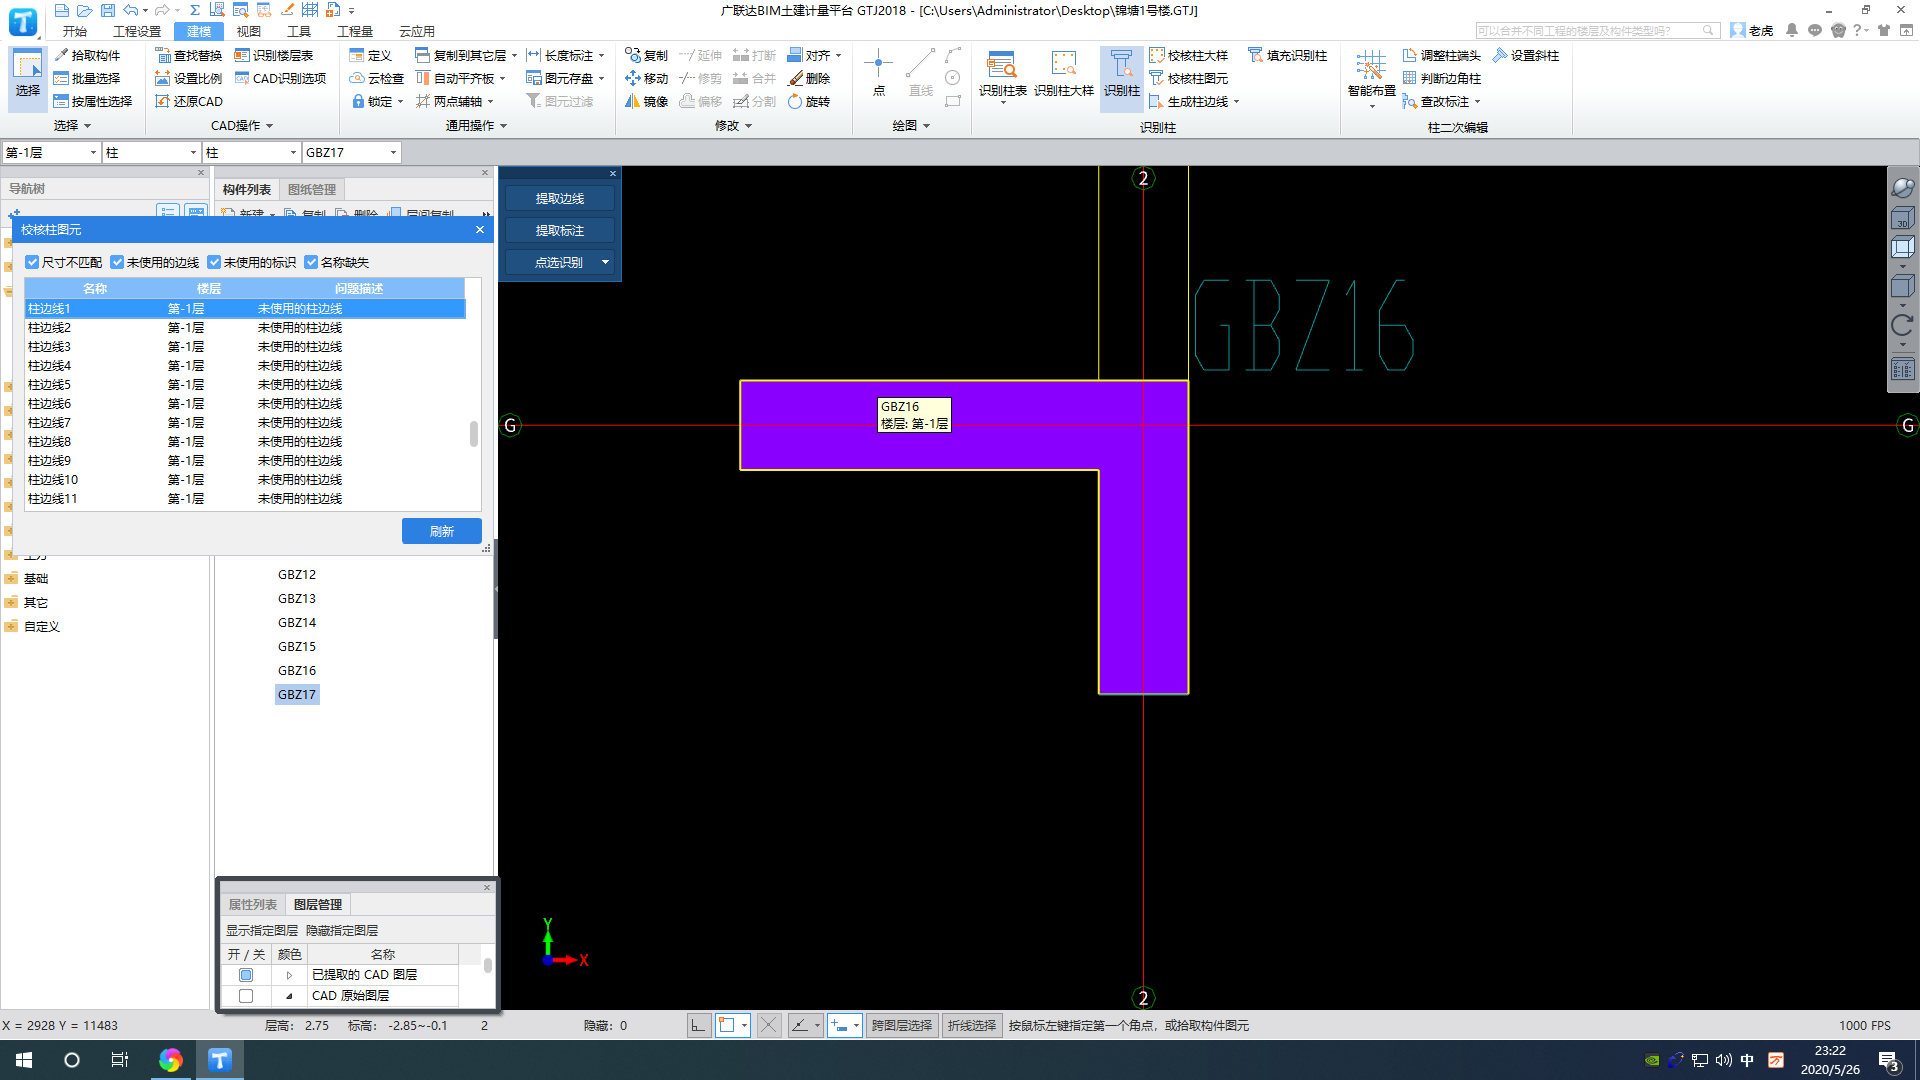
Task: Switch to the 图纸管理 tab
Action: 312,189
